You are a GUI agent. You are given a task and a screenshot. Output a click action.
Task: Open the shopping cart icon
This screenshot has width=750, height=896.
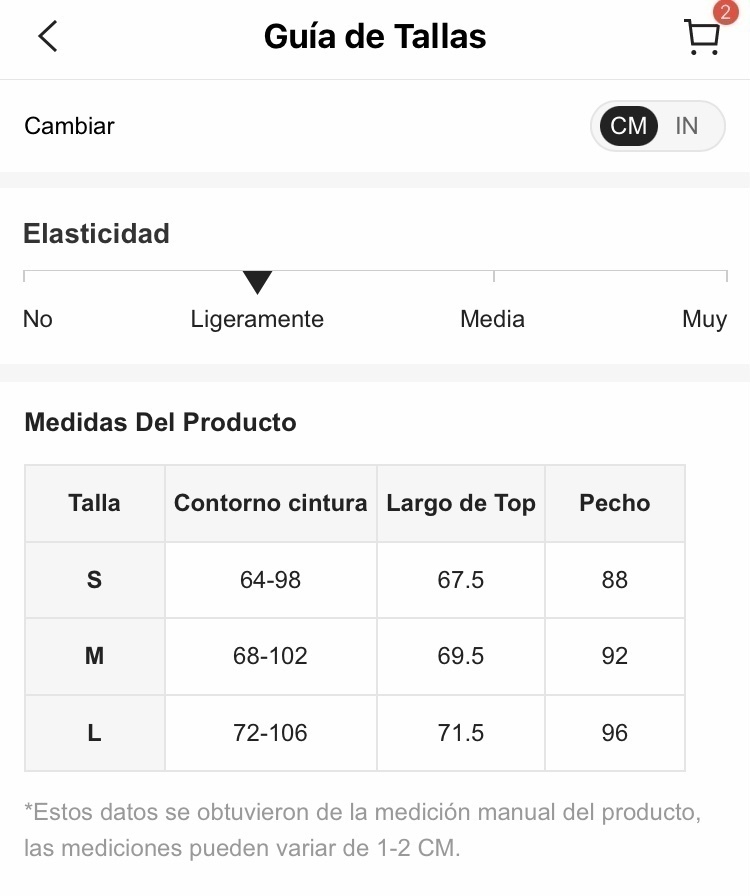(x=701, y=38)
